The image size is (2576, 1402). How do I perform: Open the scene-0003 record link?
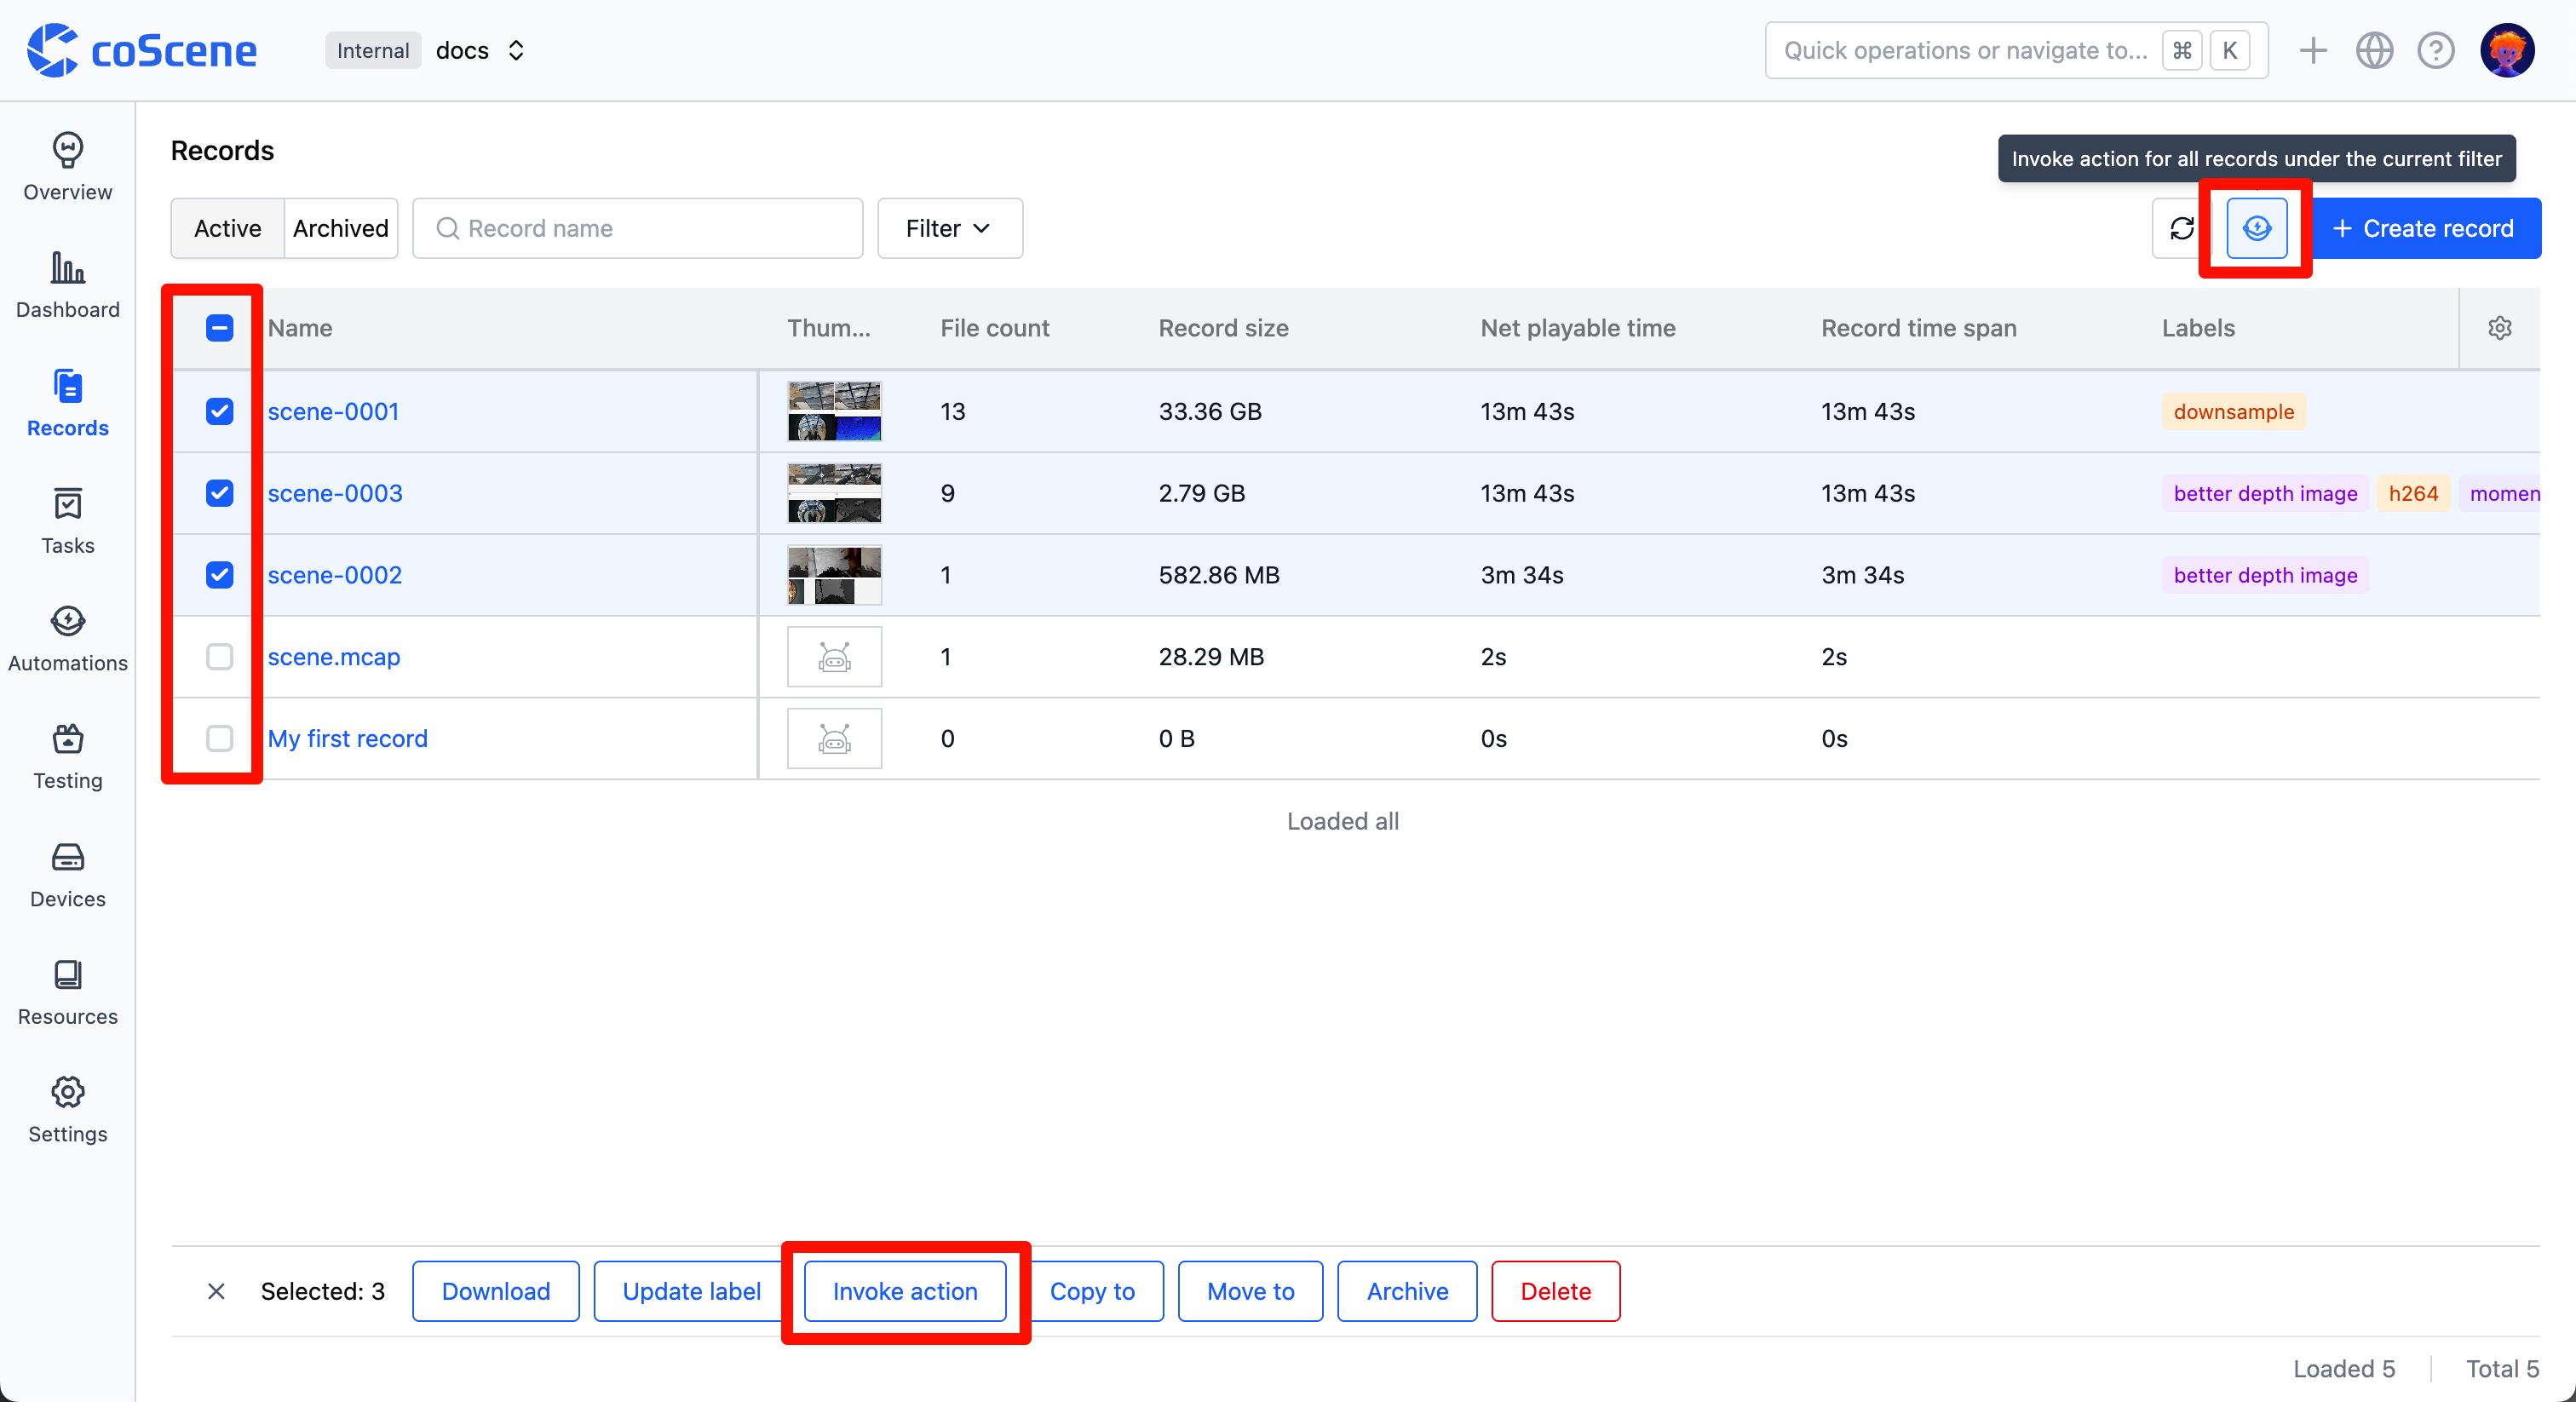tap(335, 493)
